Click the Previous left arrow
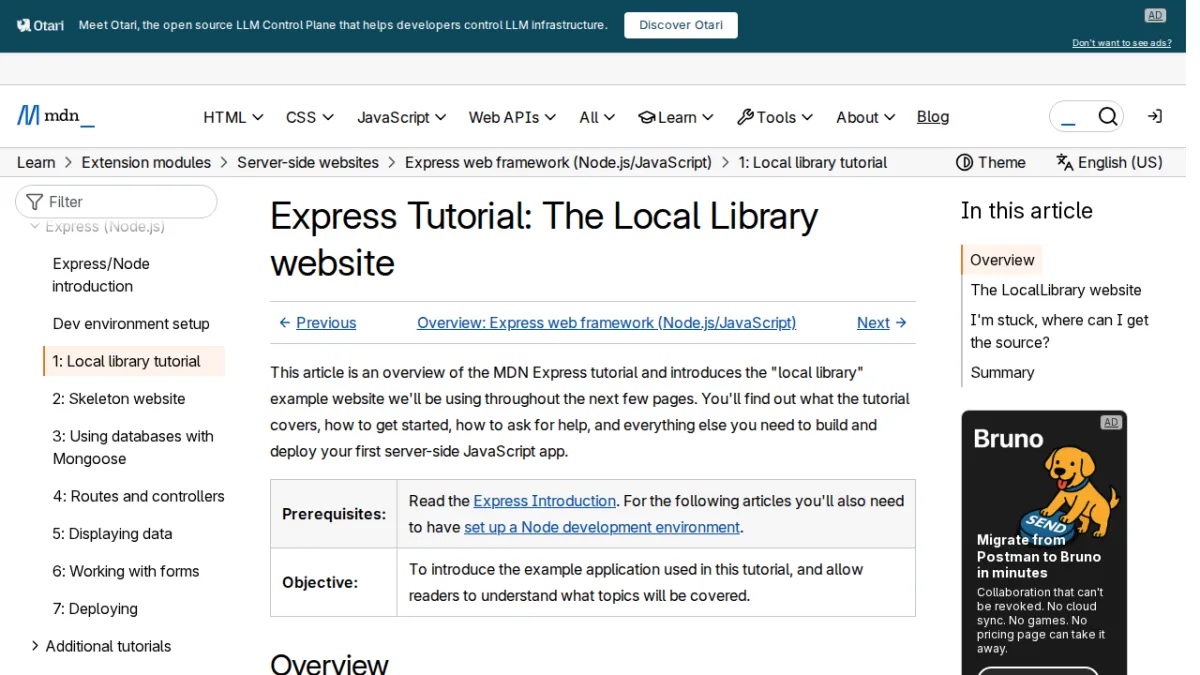Screen dimensions: 1200x675 (285, 323)
